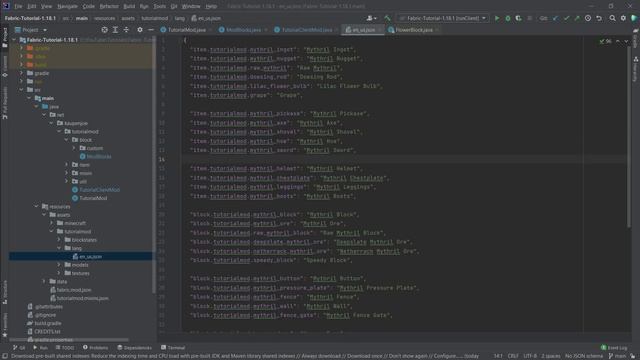The image size is (640, 360).
Task: Commit changes with the green checkmark icon
Action: pyautogui.click(x=566, y=18)
